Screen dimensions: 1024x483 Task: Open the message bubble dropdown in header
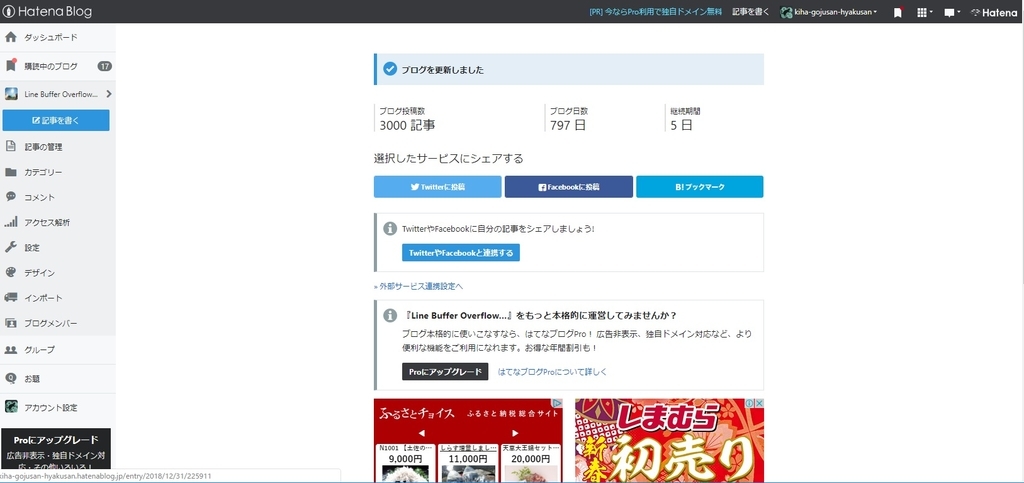[x=952, y=12]
